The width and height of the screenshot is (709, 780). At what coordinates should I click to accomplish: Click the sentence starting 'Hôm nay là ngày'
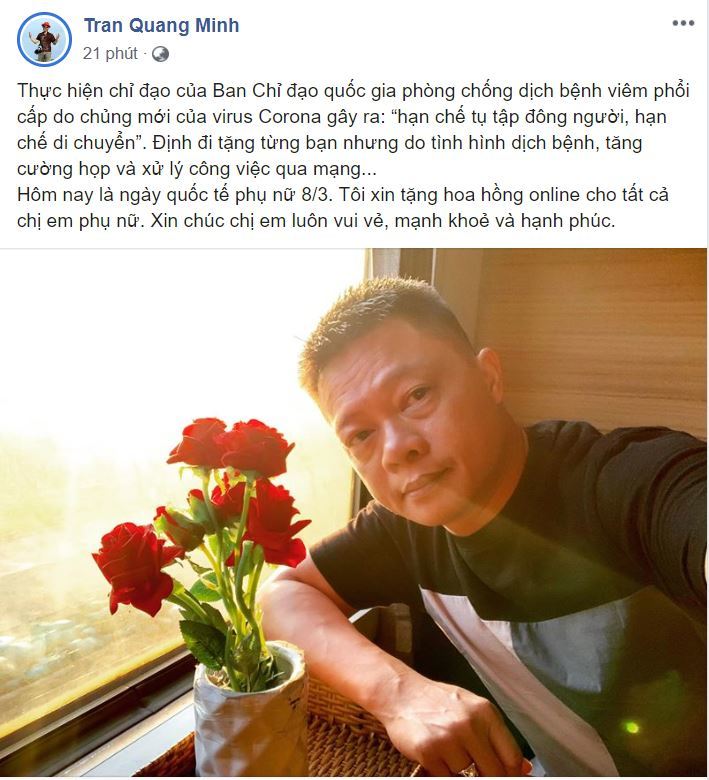click(342, 207)
